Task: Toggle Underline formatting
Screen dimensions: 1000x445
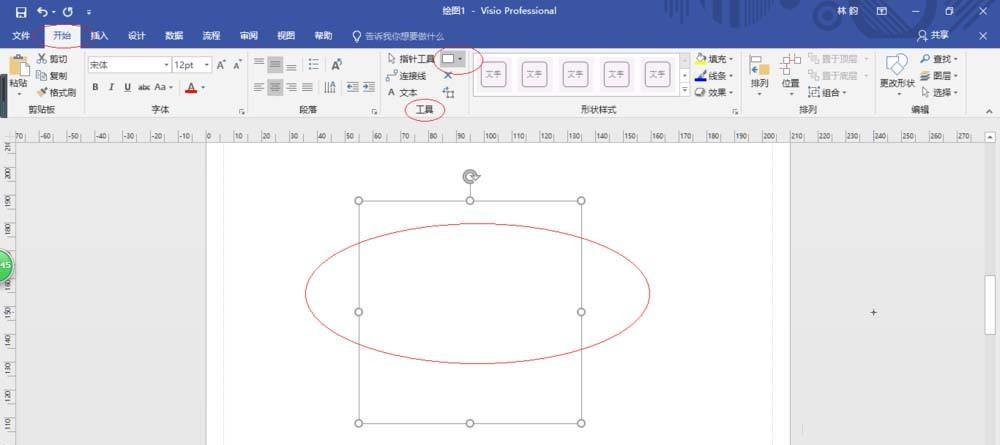Action: point(128,87)
